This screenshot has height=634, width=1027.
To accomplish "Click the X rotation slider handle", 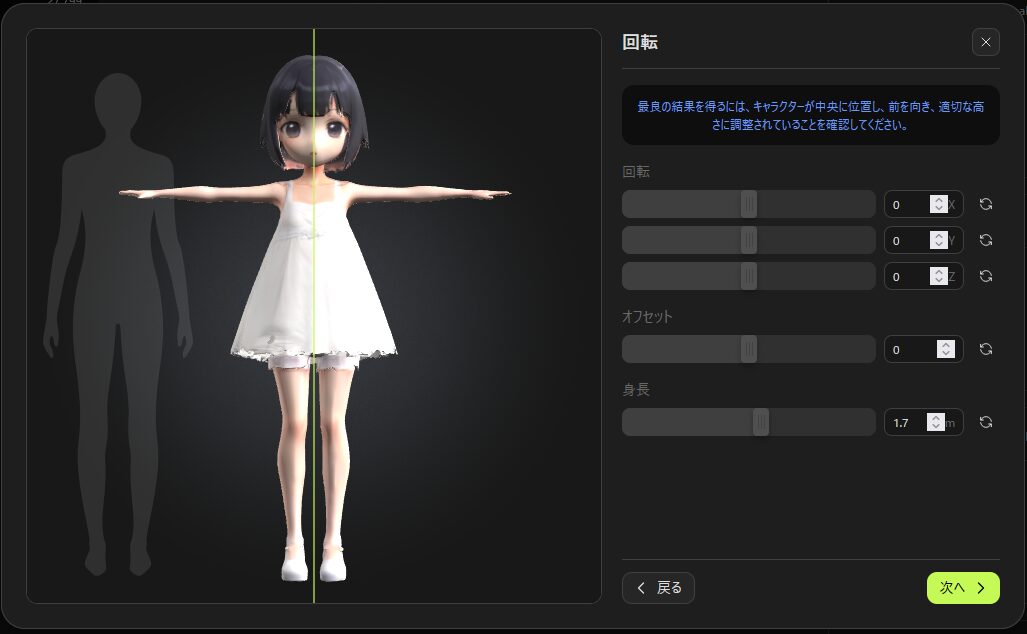I will point(749,204).
